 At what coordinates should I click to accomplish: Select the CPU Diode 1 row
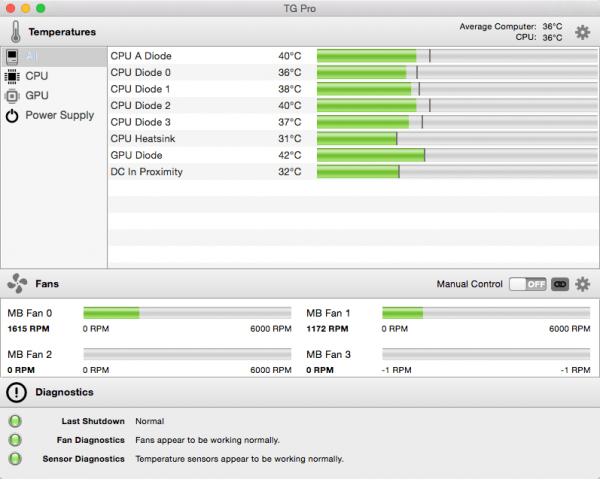coord(353,89)
